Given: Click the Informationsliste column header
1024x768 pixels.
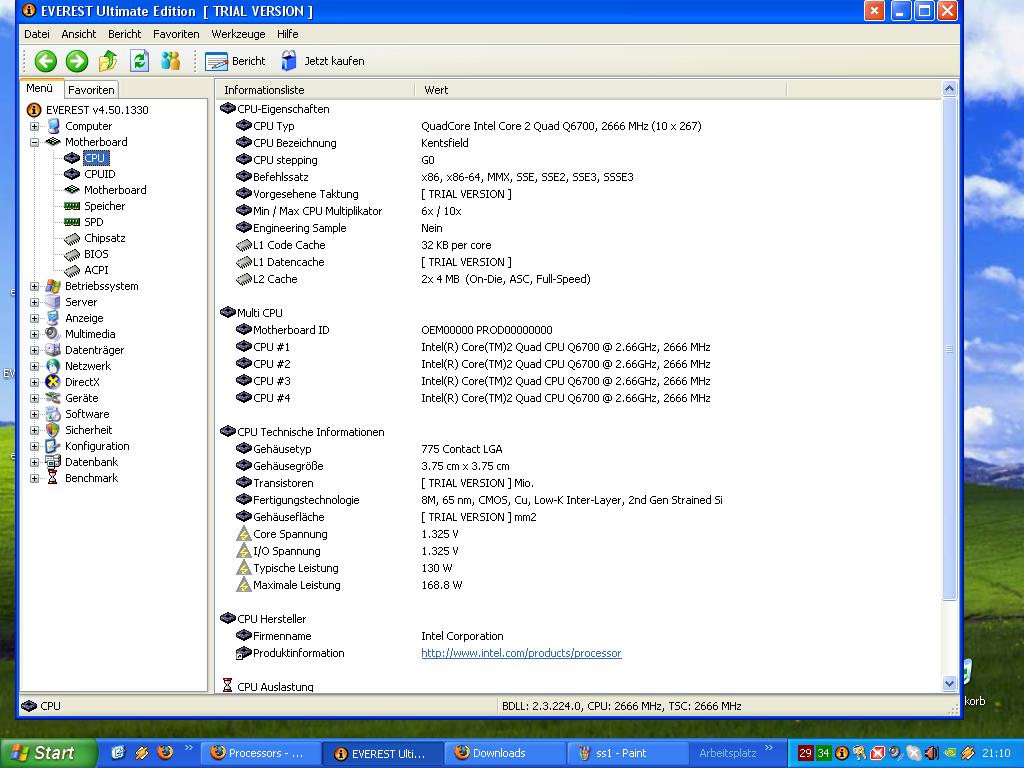Looking at the screenshot, I should point(315,90).
